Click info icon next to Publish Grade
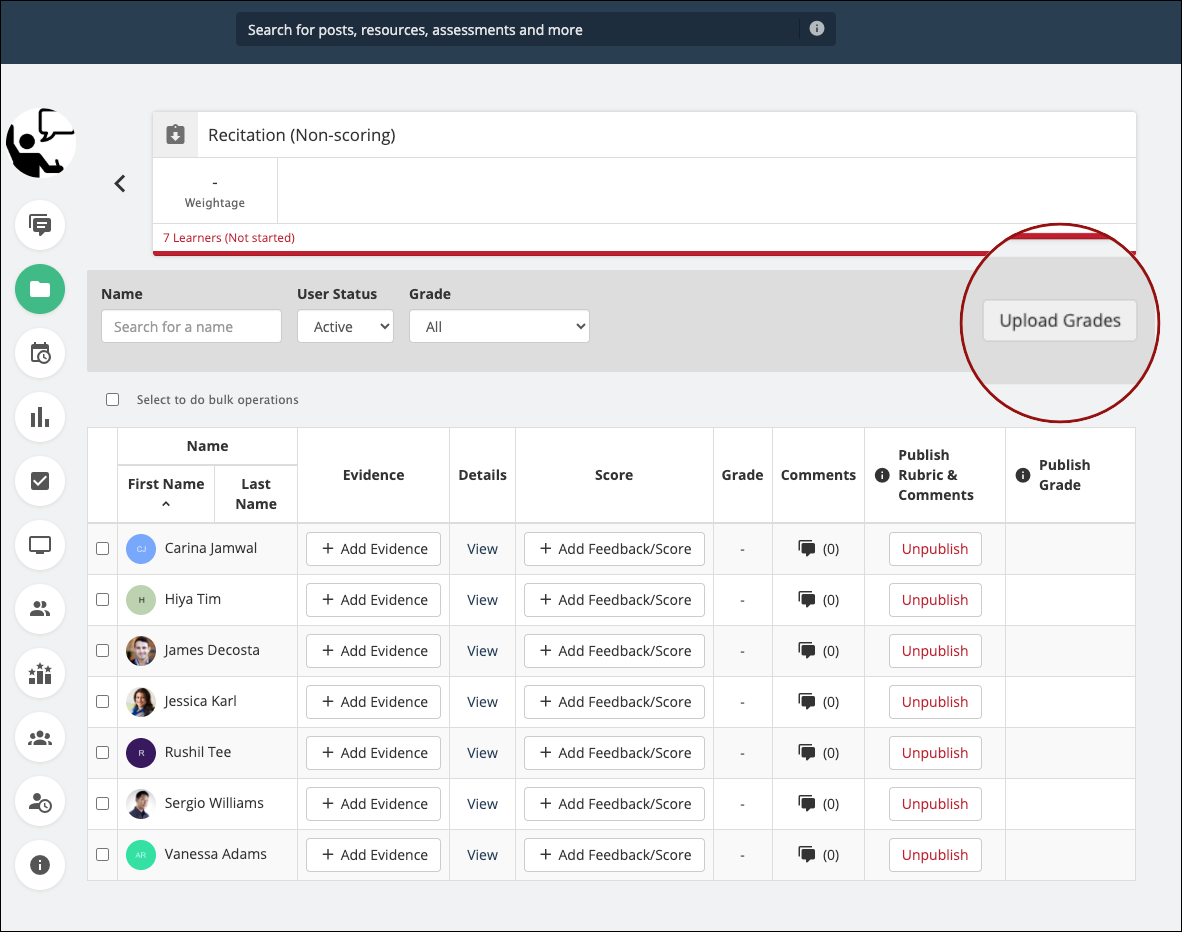The image size is (1182, 932). 1023,475
